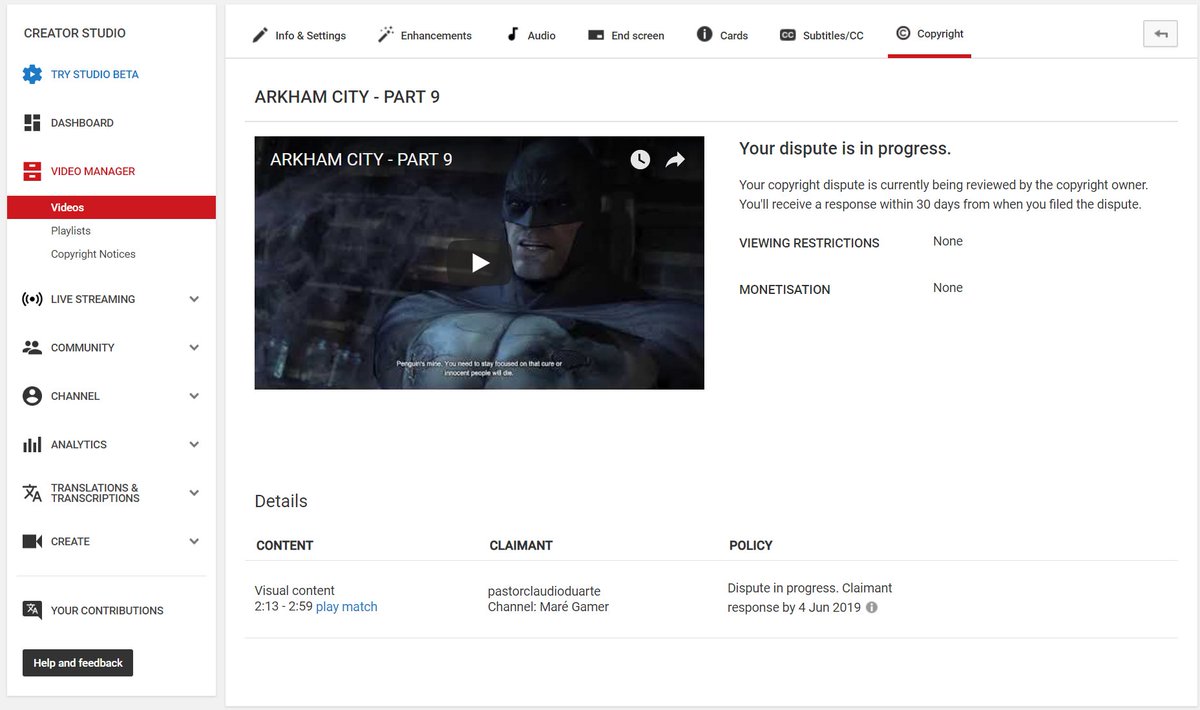1200x710 pixels.
Task: Click the video title overlay on the player
Action: 361,159
